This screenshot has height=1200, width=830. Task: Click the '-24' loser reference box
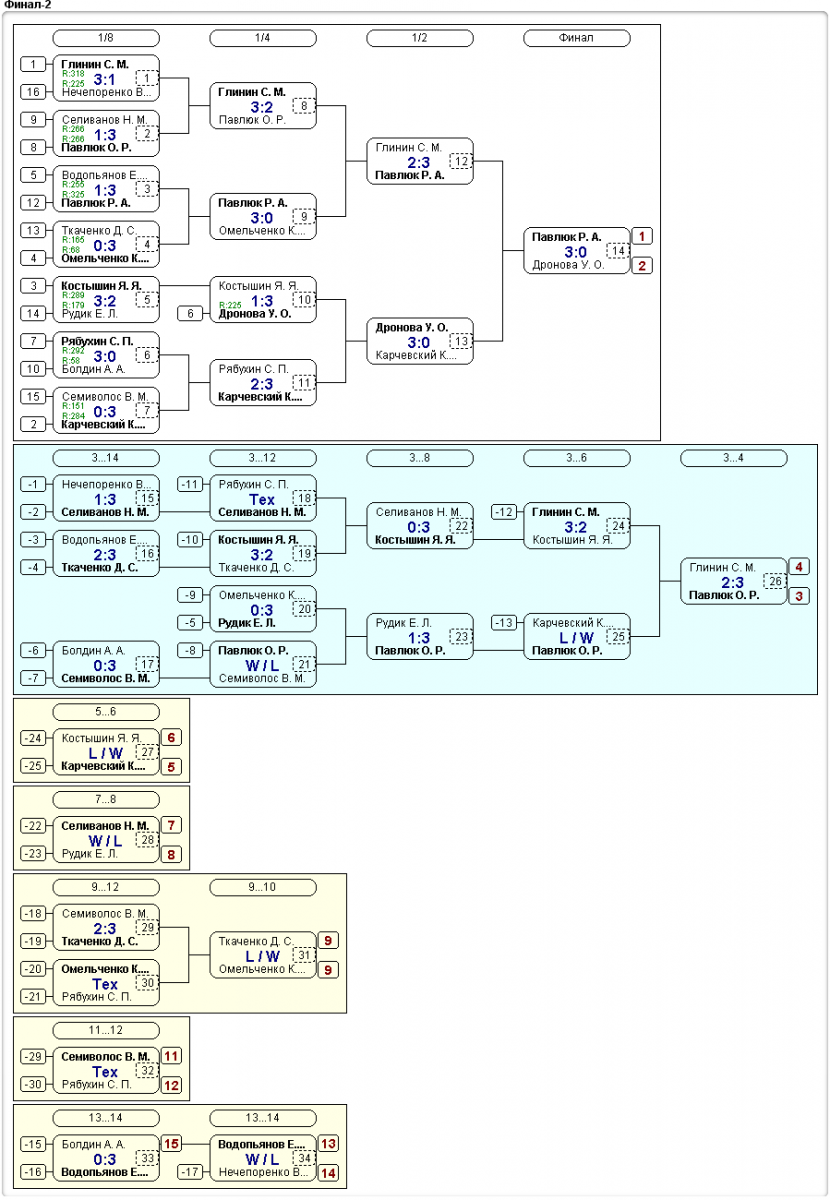pyautogui.click(x=35, y=739)
